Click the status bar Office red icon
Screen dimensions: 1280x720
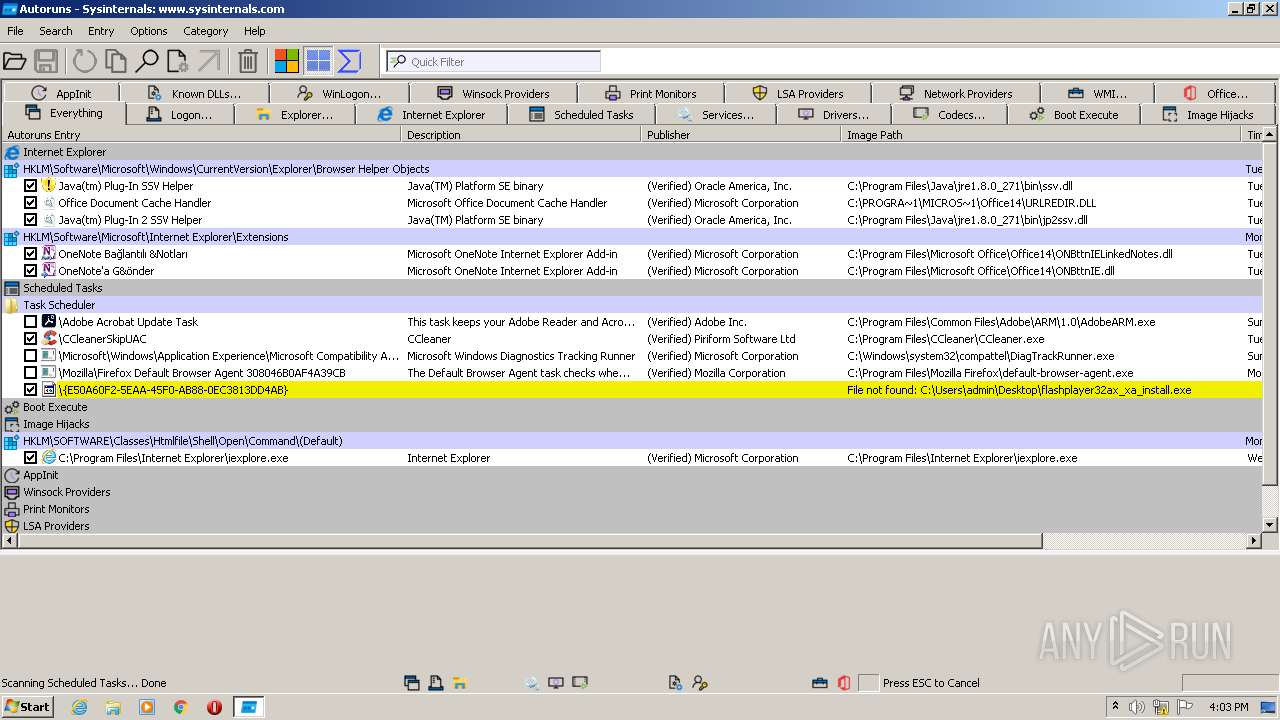click(x=844, y=683)
